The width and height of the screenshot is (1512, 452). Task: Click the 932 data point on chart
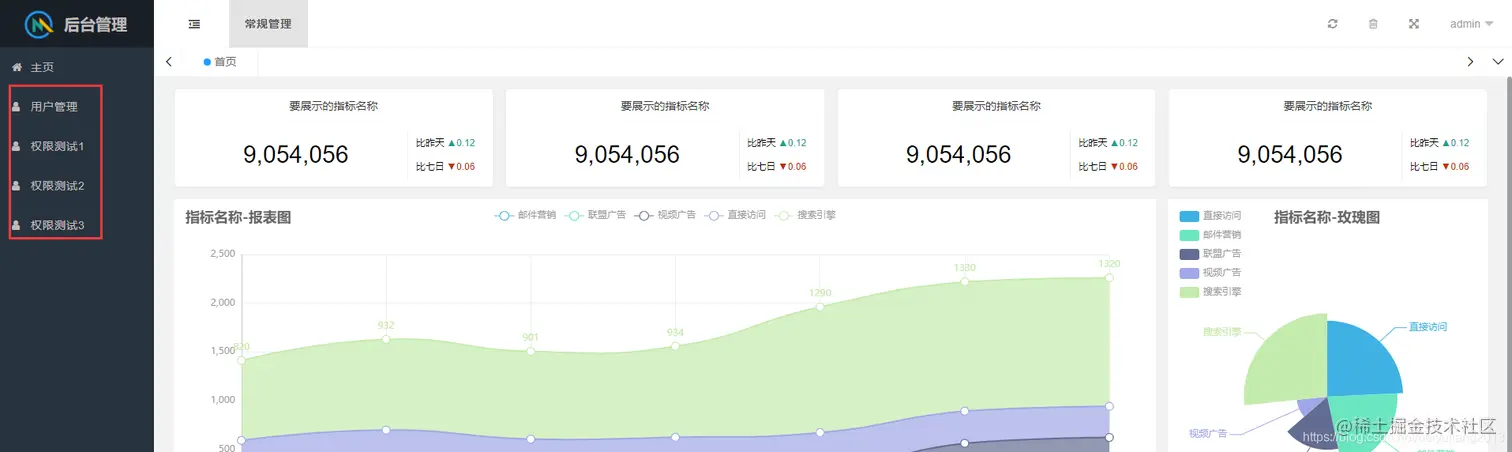[x=386, y=339]
